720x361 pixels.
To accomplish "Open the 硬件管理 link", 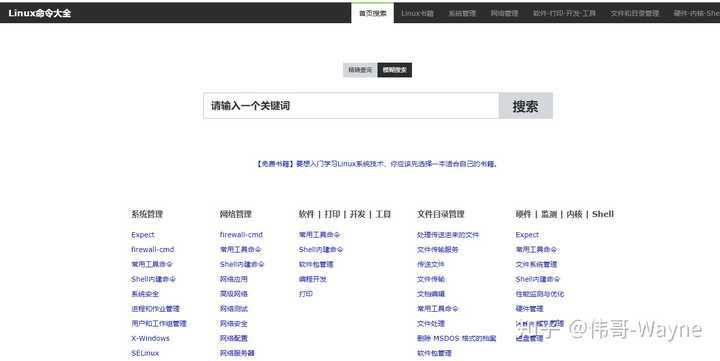I will 529,309.
